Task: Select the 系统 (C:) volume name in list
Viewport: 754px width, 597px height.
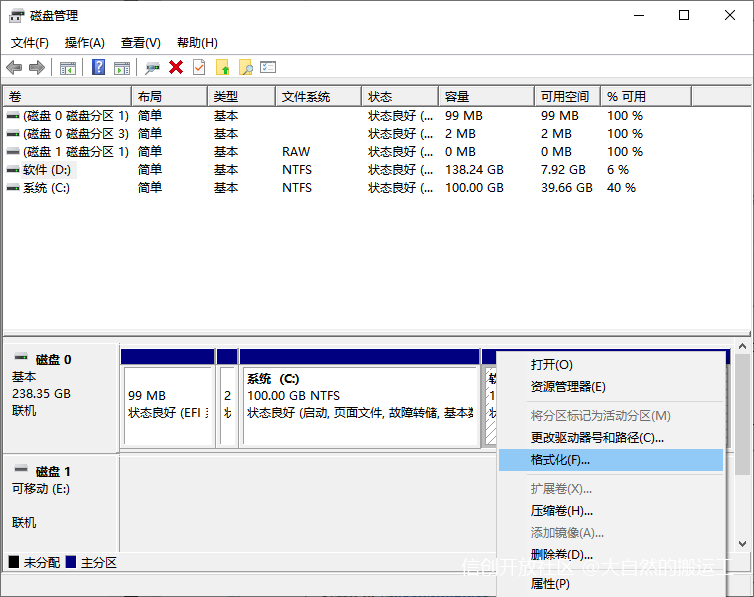Action: coord(46,188)
